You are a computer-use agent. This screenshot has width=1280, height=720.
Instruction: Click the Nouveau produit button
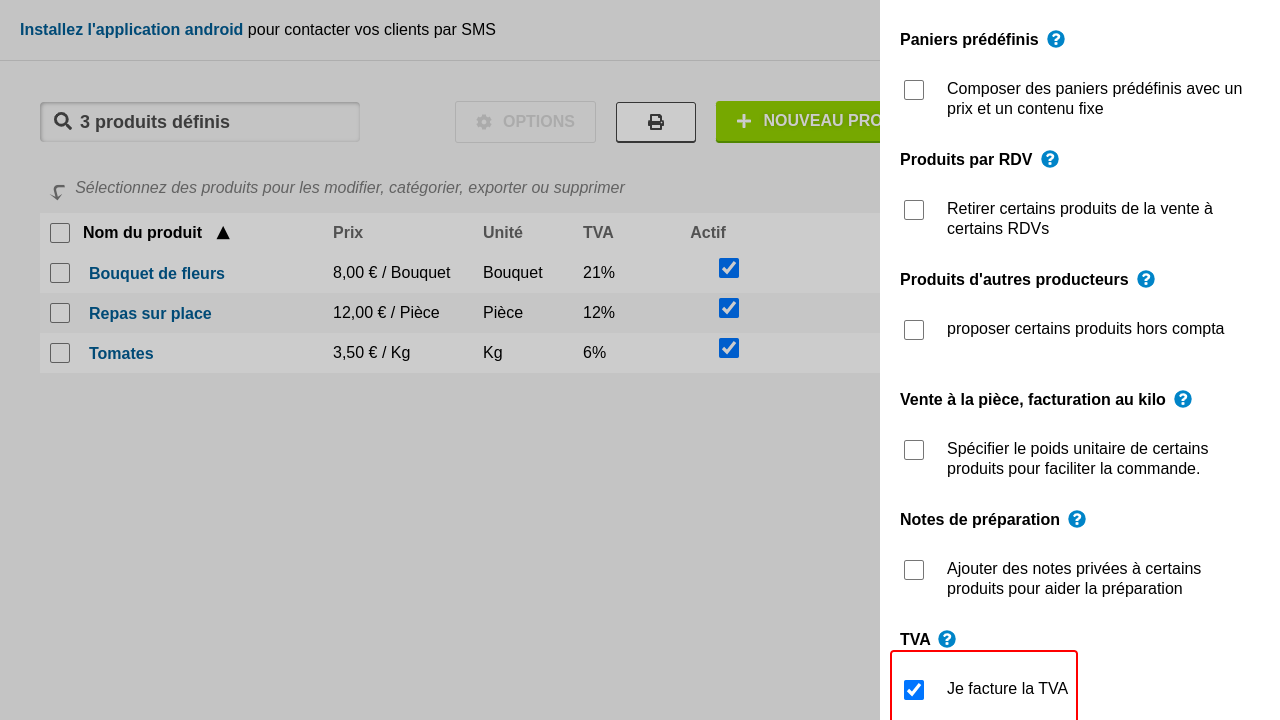coord(800,121)
